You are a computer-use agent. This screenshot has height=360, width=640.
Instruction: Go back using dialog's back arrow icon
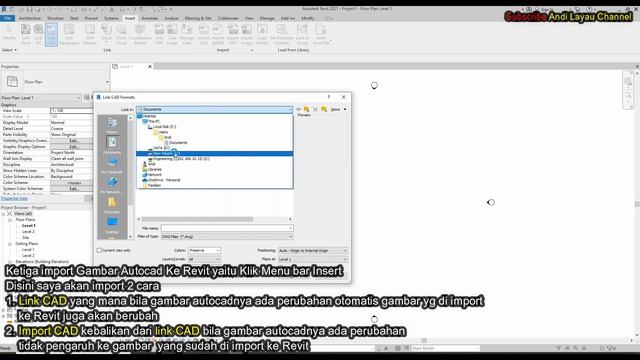pyautogui.click(x=298, y=109)
